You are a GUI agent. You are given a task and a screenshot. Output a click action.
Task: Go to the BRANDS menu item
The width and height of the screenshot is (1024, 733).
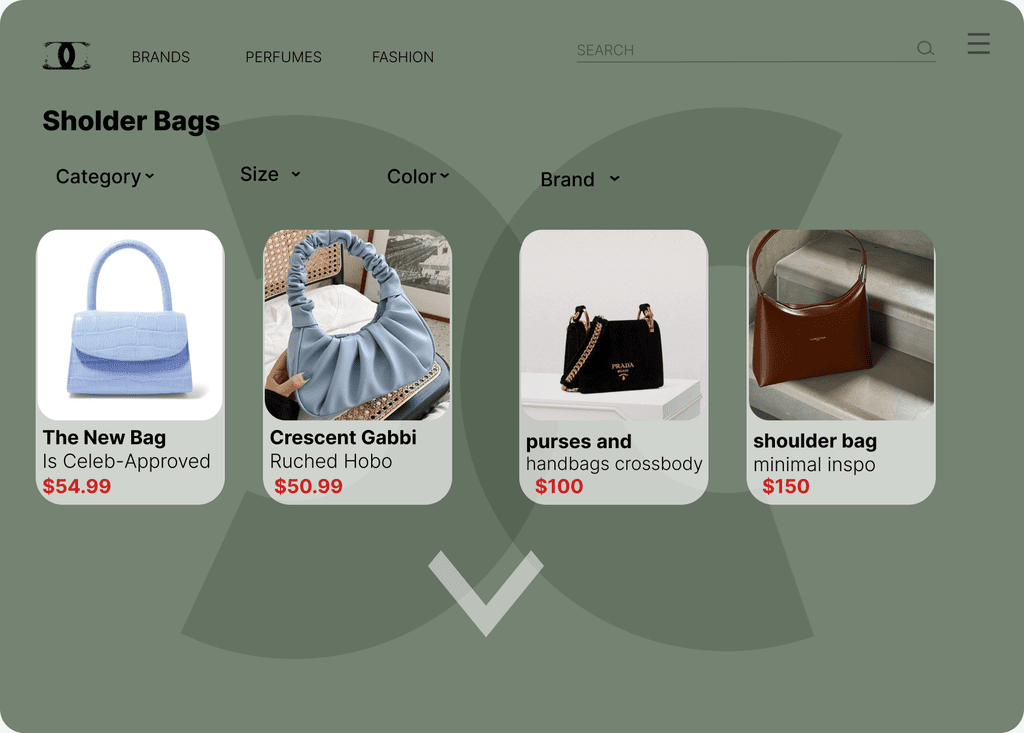[161, 57]
